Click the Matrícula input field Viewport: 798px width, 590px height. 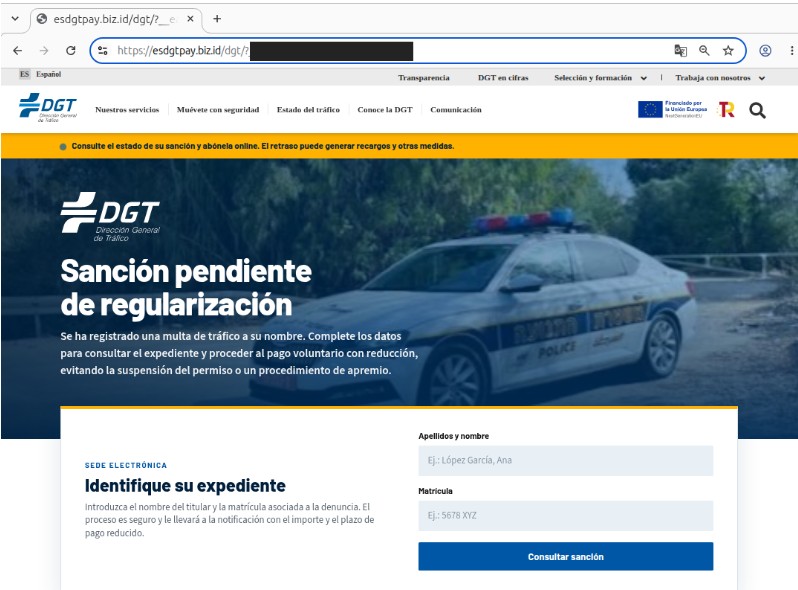click(565, 515)
